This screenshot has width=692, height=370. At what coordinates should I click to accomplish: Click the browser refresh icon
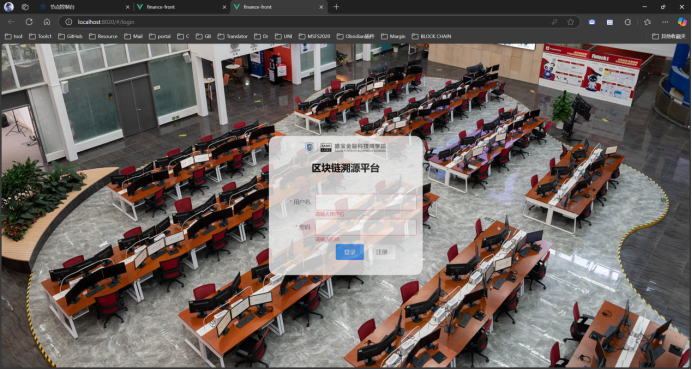29,22
